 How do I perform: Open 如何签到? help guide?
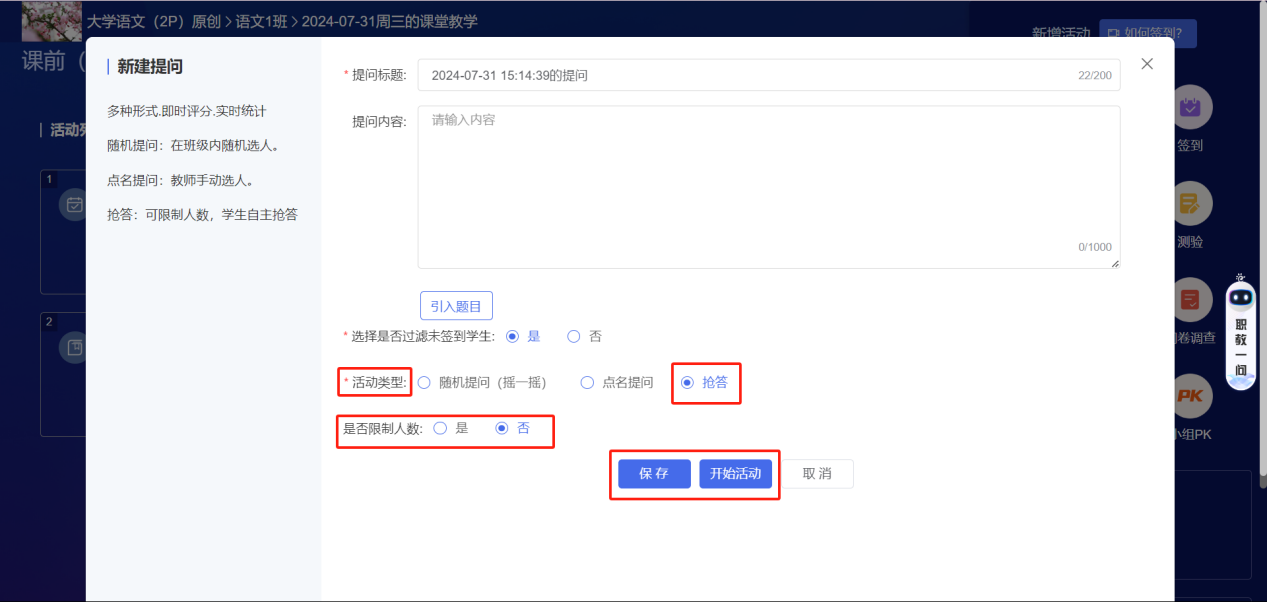tap(1146, 33)
